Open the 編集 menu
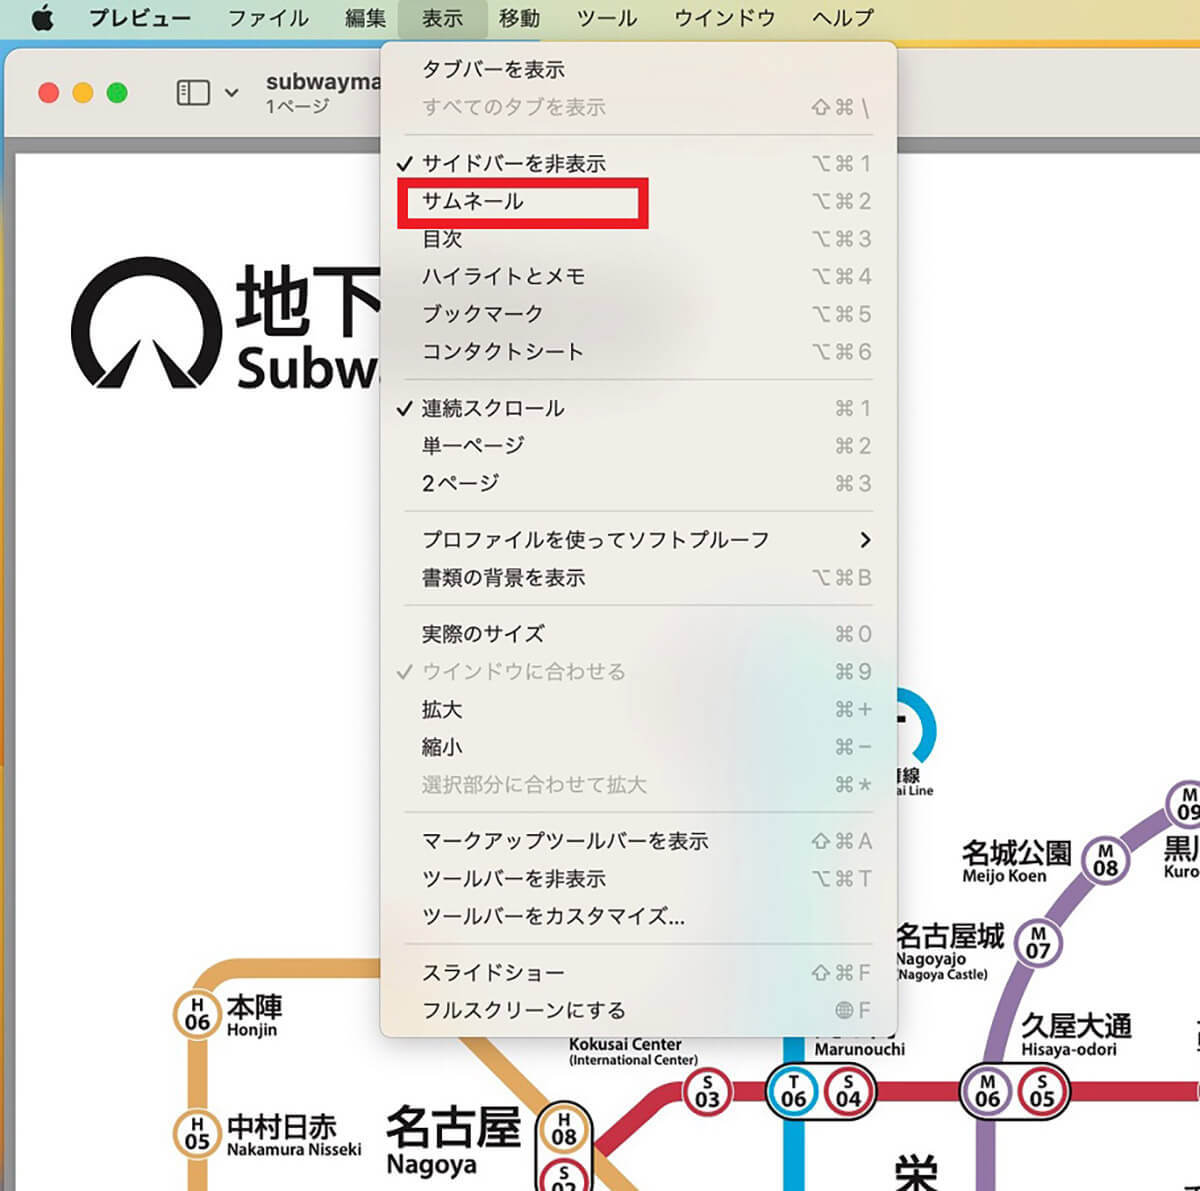 (x=364, y=18)
